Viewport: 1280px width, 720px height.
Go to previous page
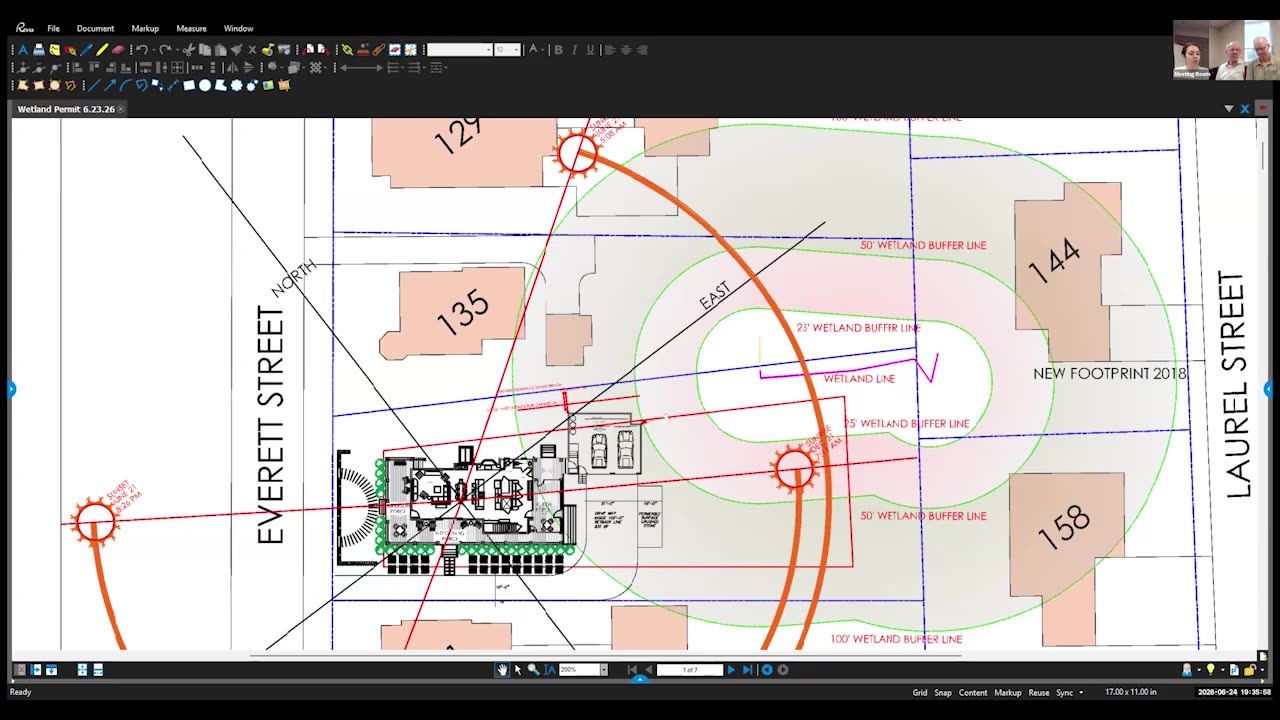coord(649,670)
